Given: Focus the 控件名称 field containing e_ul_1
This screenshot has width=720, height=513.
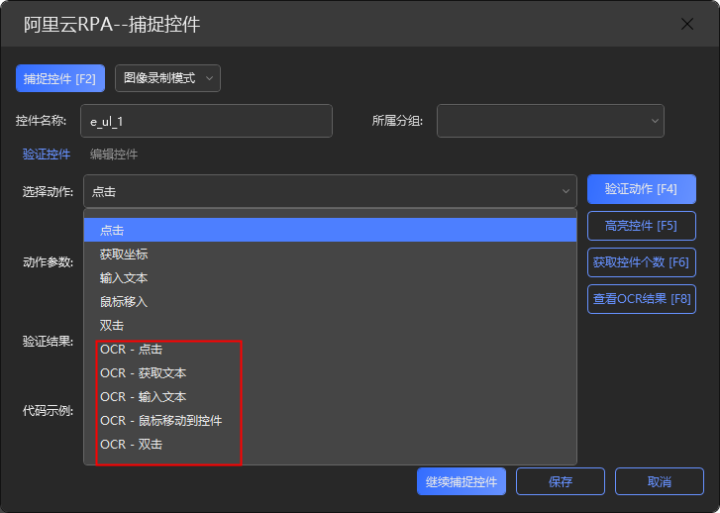Looking at the screenshot, I should pos(206,121).
